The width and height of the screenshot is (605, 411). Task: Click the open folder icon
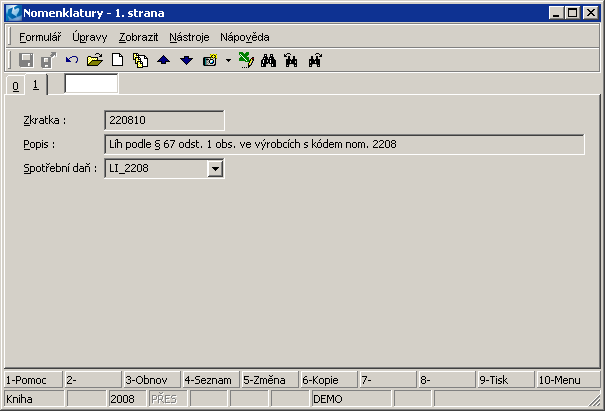click(95, 60)
